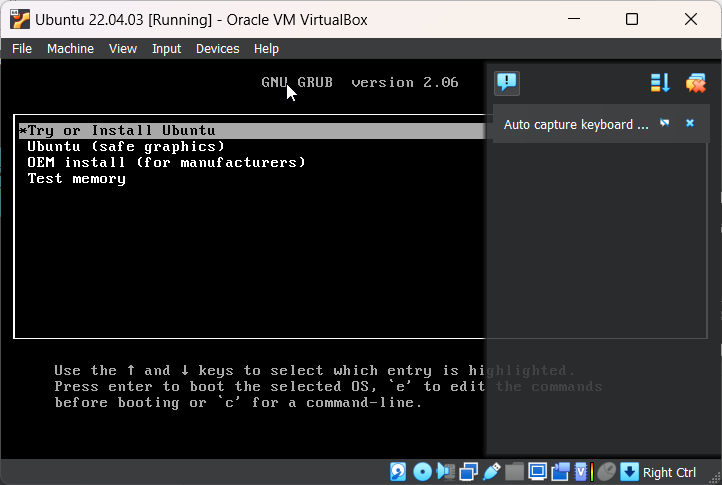Click the GNU GRUB version 2.06 header
The image size is (722, 485).
pyautogui.click(x=360, y=82)
